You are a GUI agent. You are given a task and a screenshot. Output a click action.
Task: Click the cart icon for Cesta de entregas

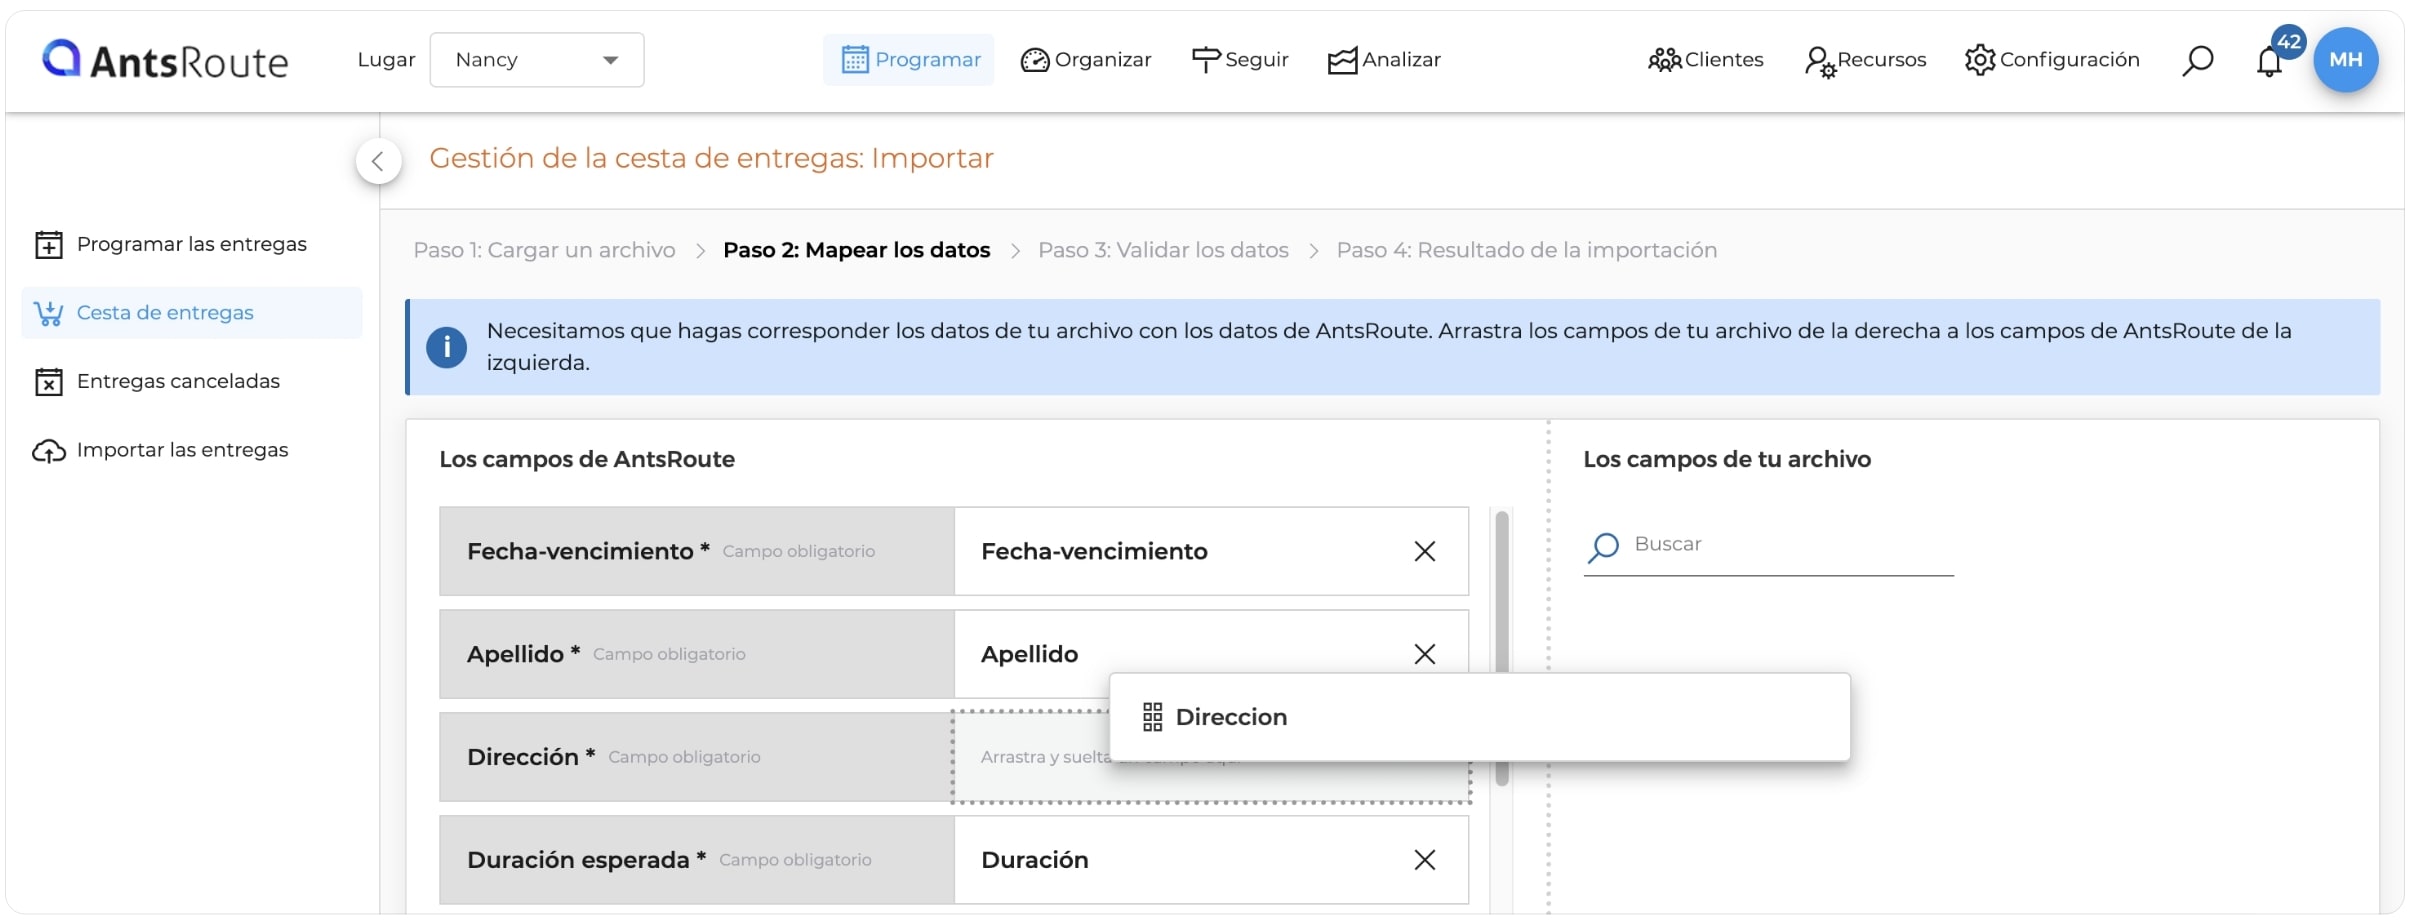tap(48, 314)
